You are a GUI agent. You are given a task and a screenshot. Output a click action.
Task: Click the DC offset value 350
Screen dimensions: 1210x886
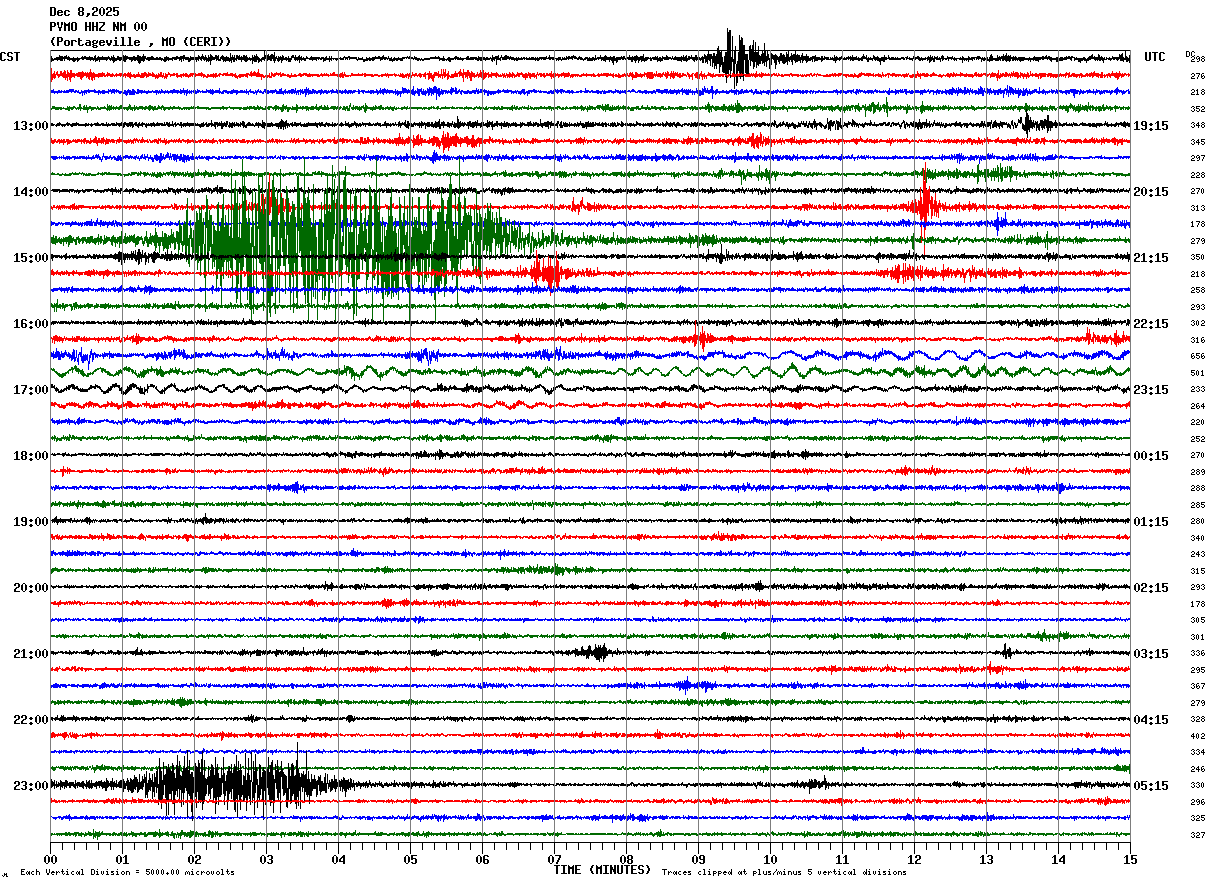click(x=1197, y=257)
